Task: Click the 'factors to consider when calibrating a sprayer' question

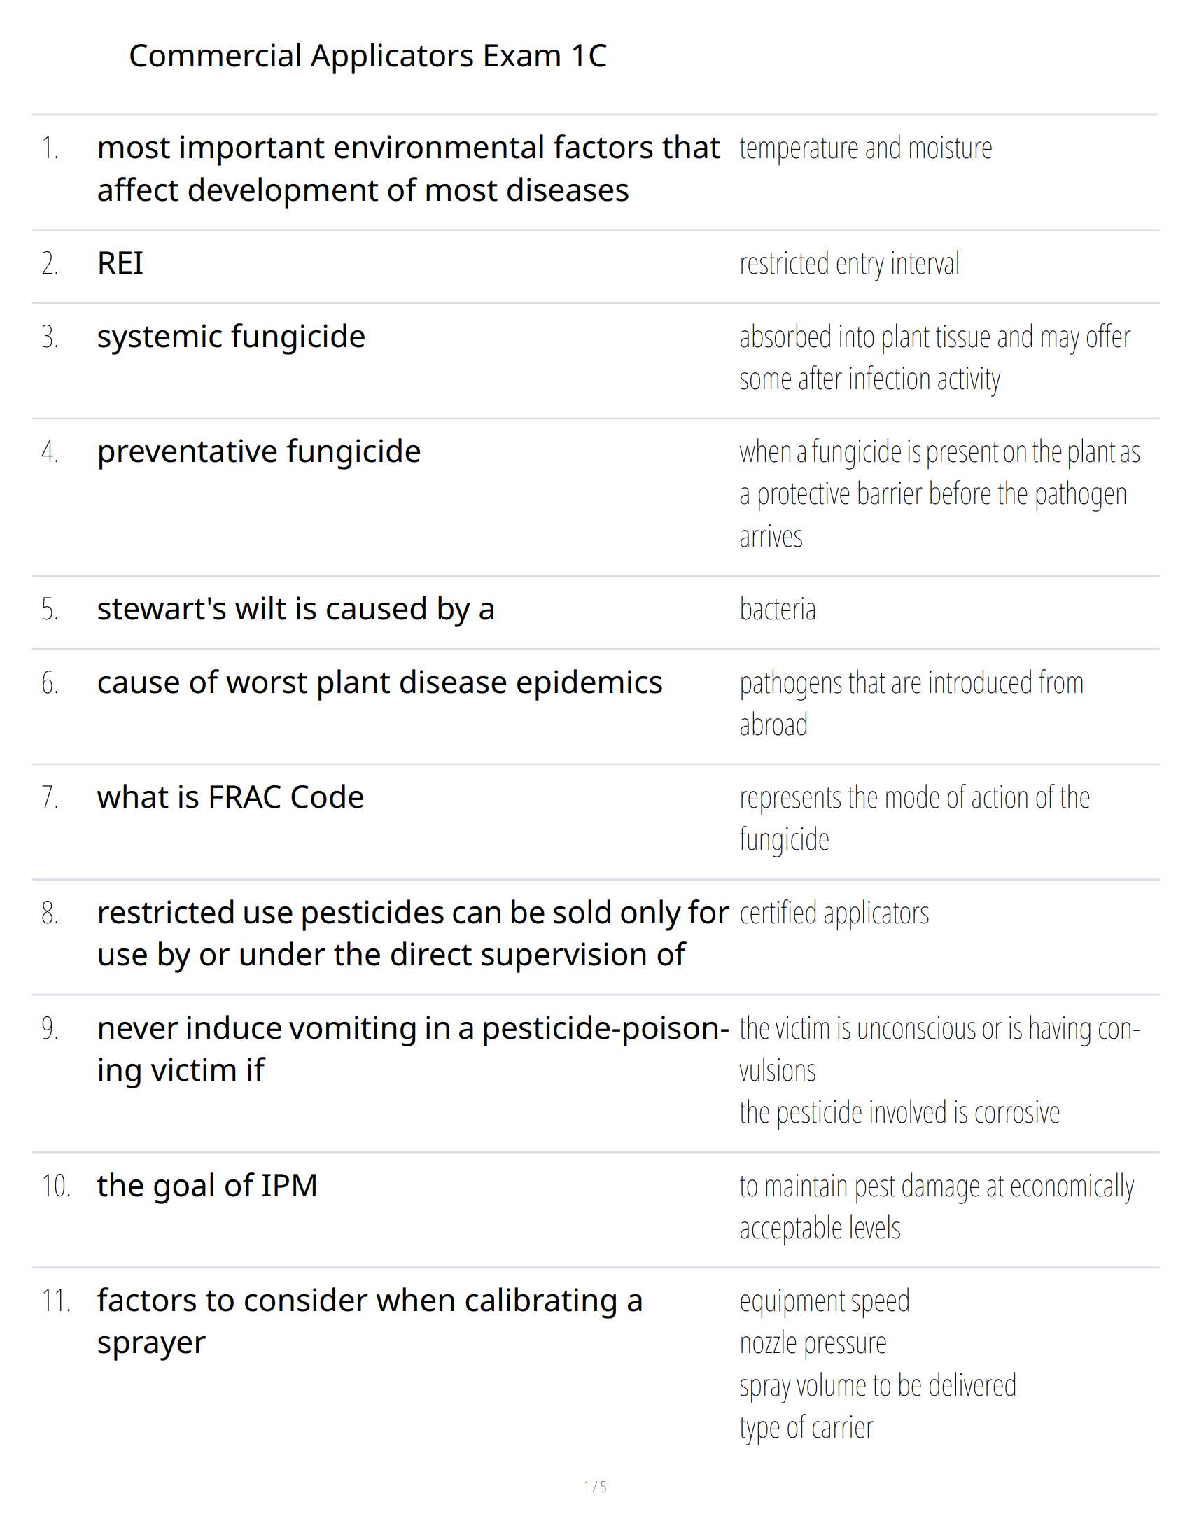Action: [x=369, y=1321]
